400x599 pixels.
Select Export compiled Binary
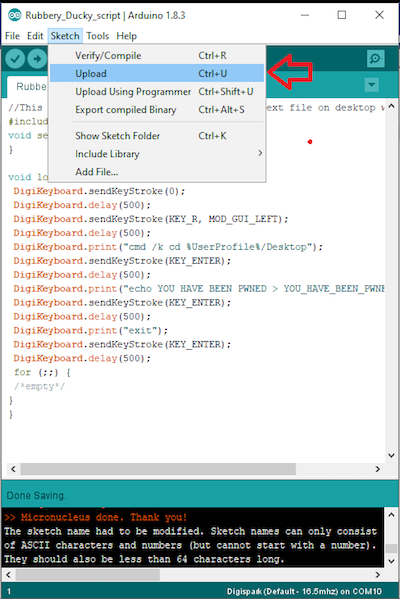pos(157,110)
